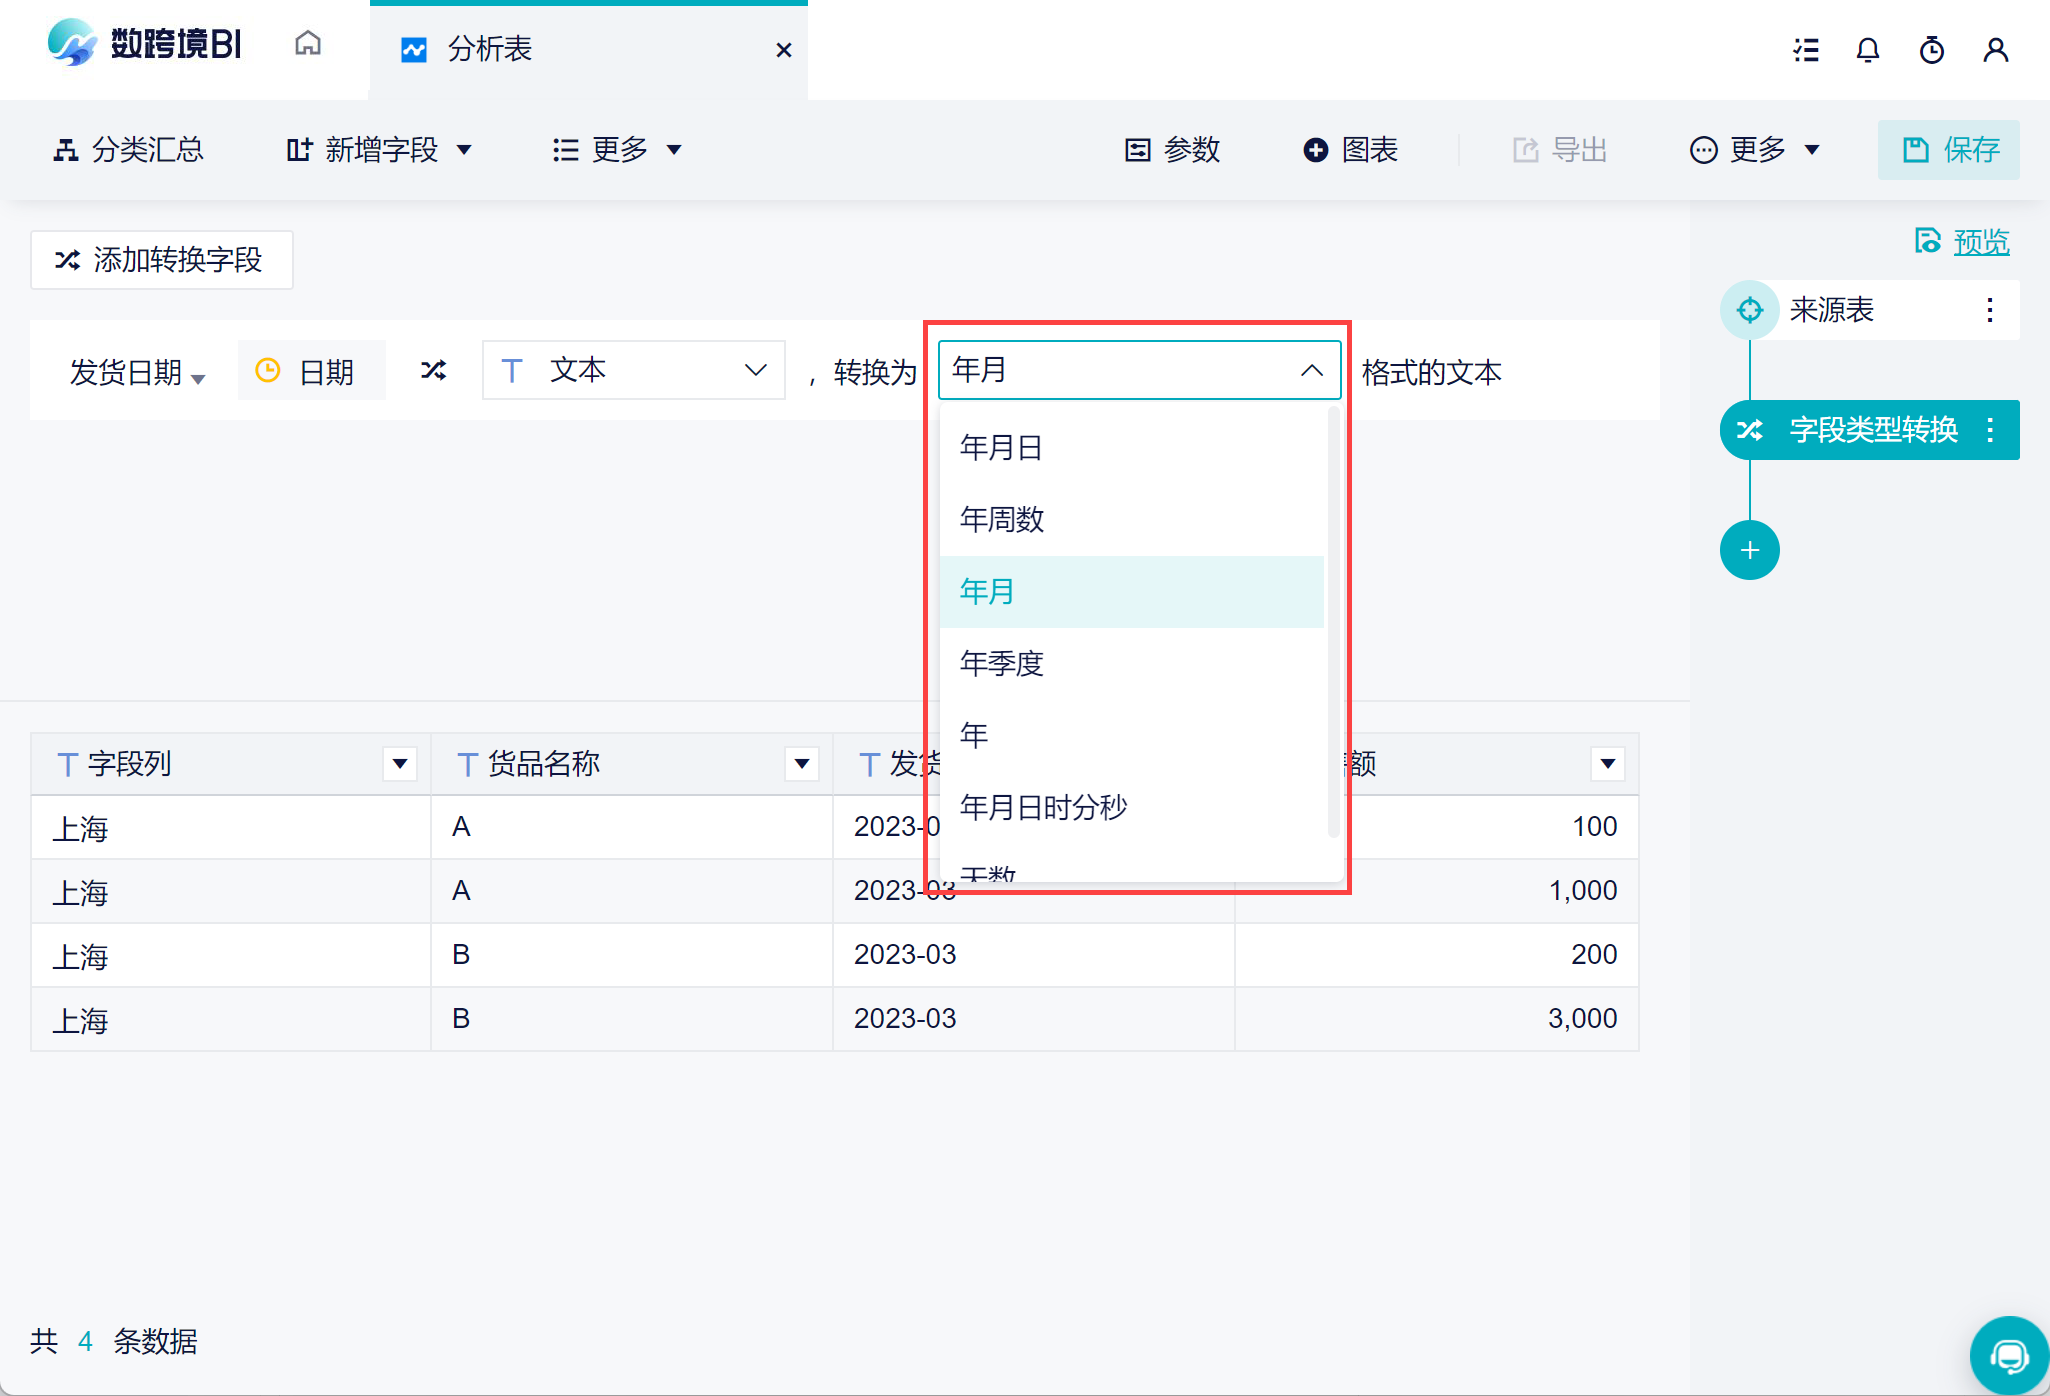The height and width of the screenshot is (1396, 2050).
Task: Choose 年月日时分秒 format option
Action: (x=1043, y=807)
